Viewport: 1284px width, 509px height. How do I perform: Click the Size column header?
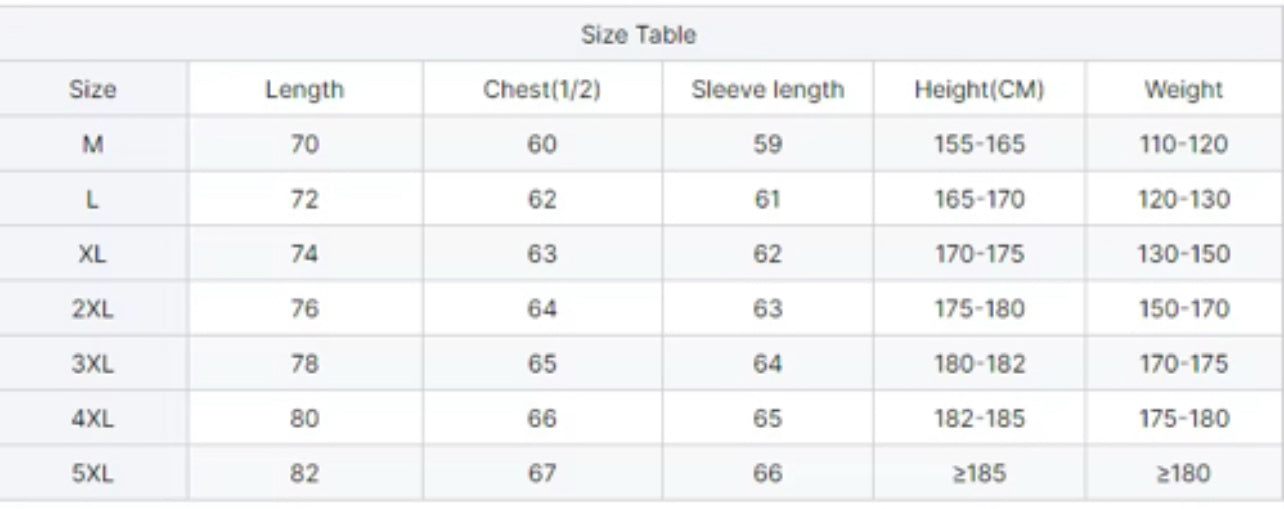[x=92, y=90]
